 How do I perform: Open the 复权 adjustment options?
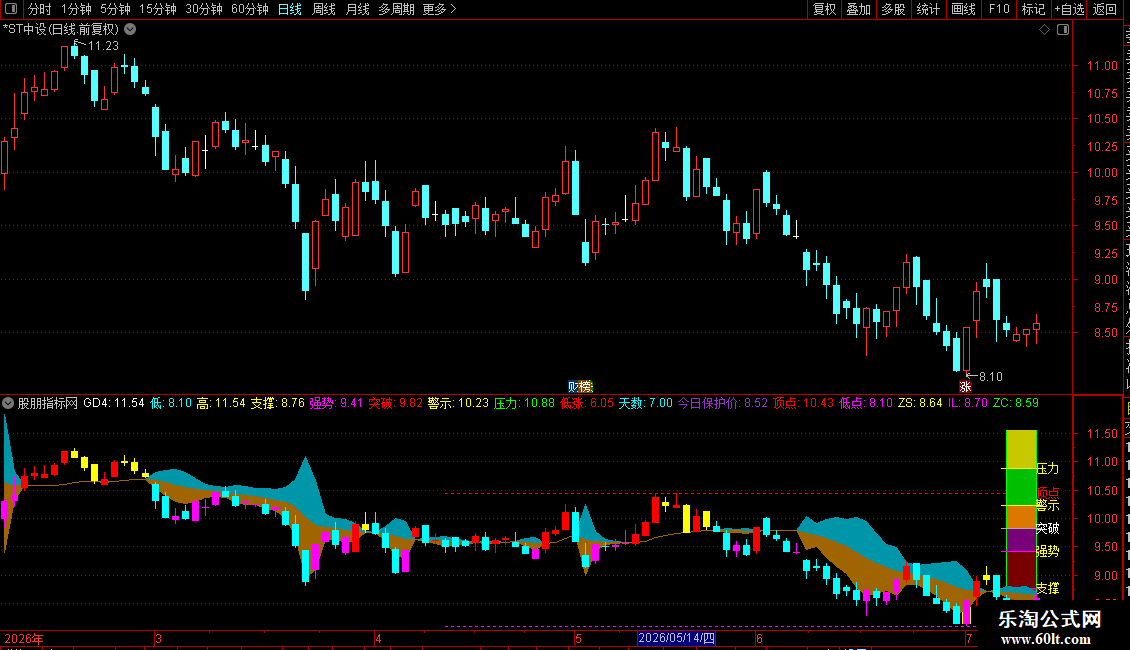click(x=824, y=9)
